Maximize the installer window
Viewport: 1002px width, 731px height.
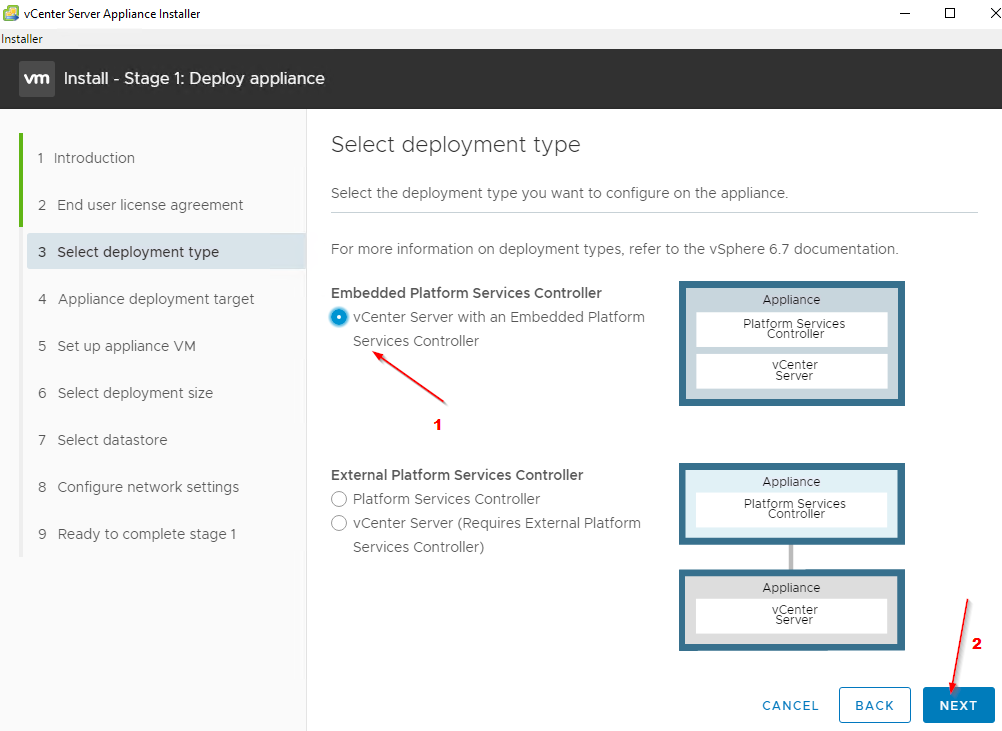(950, 13)
